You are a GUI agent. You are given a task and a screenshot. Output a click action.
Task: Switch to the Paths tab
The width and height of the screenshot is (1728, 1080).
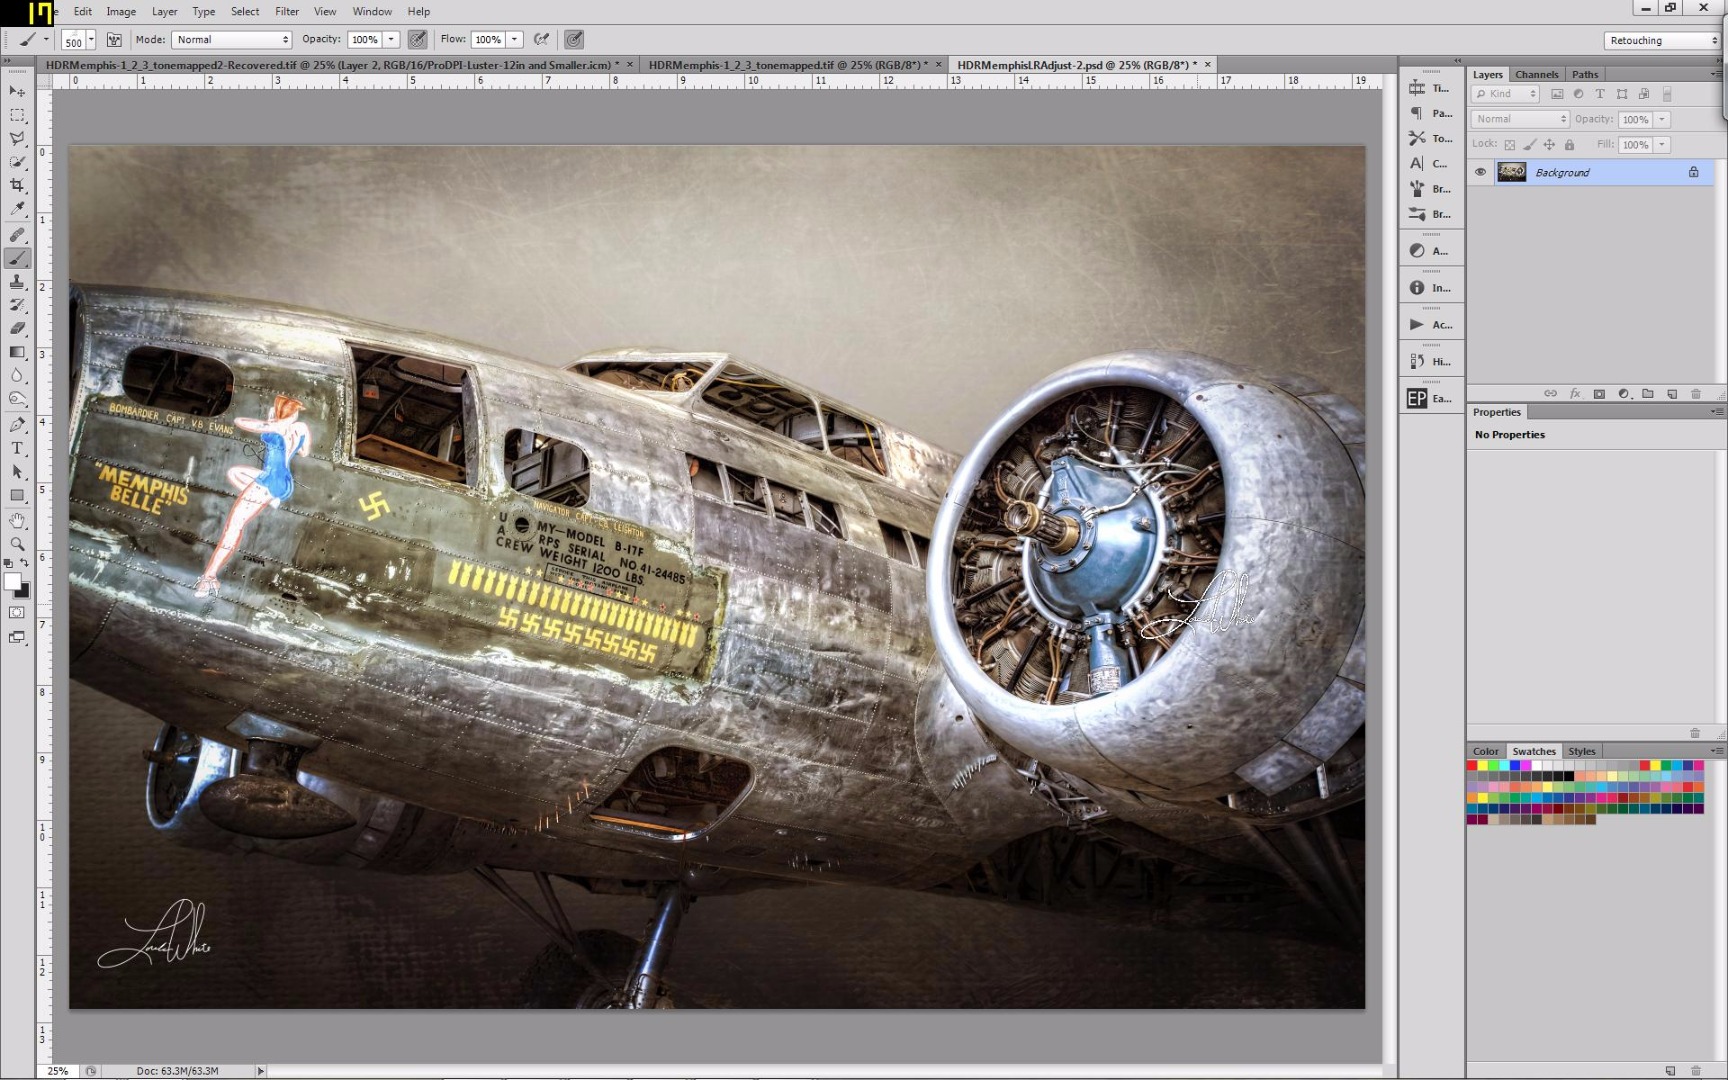click(x=1585, y=74)
